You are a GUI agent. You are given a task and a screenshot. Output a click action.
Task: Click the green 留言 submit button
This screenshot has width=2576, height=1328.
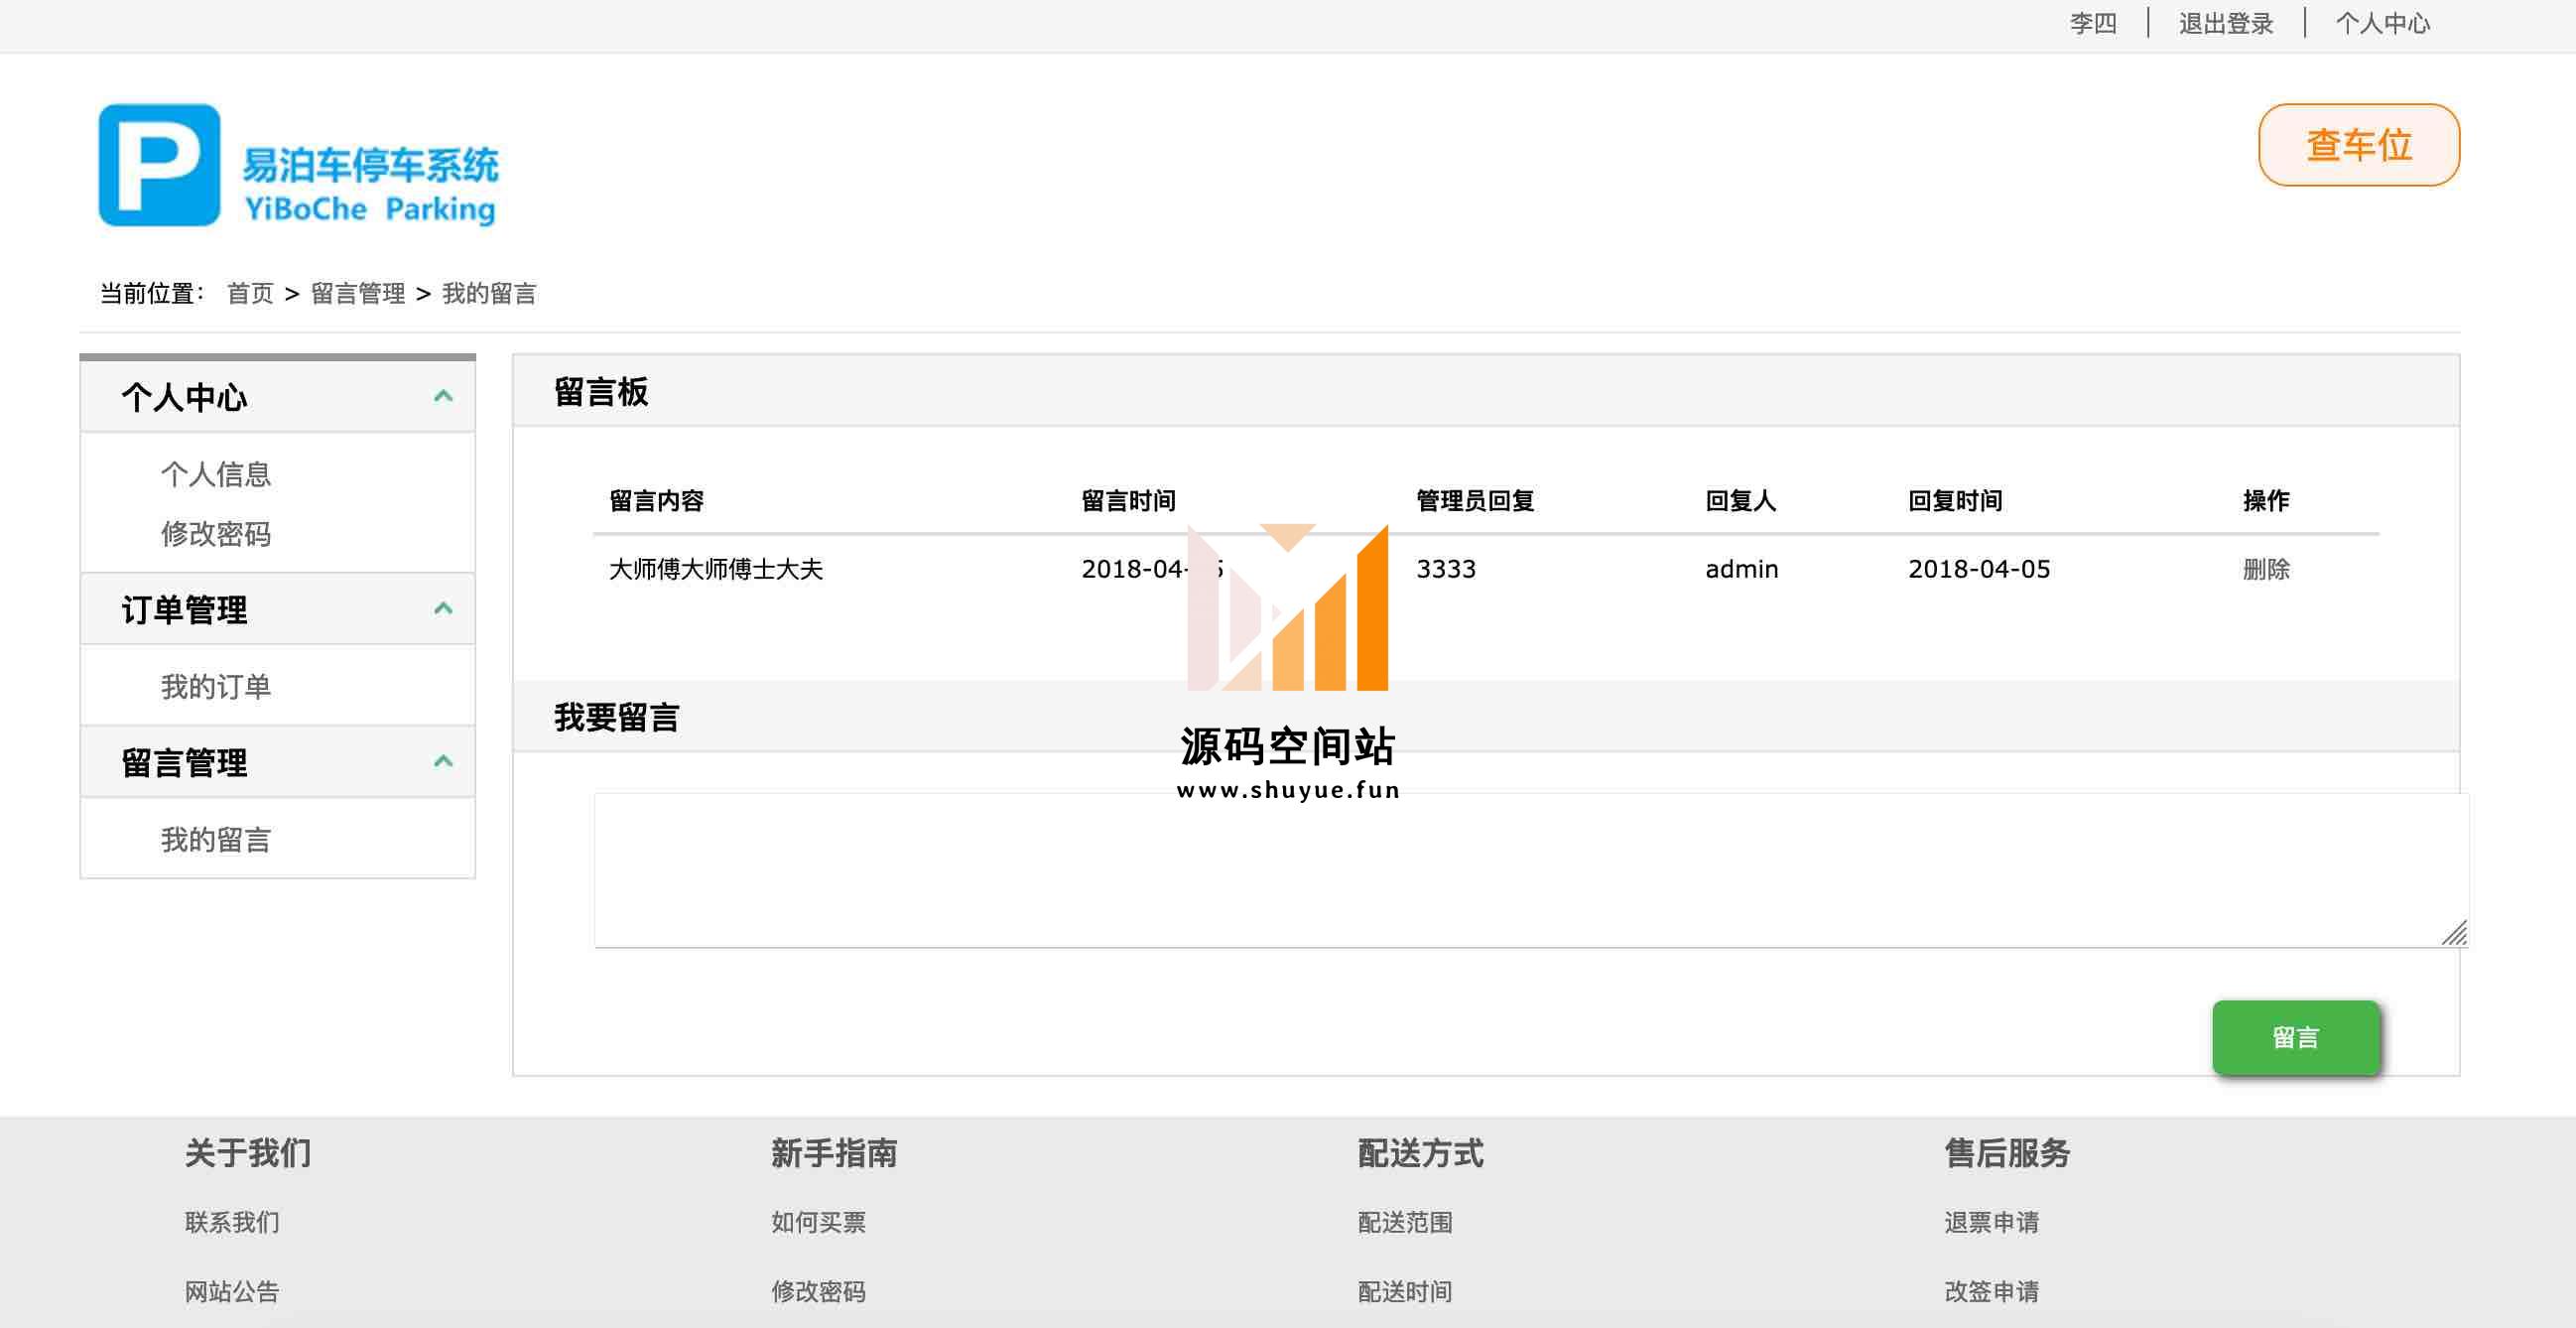2295,1037
